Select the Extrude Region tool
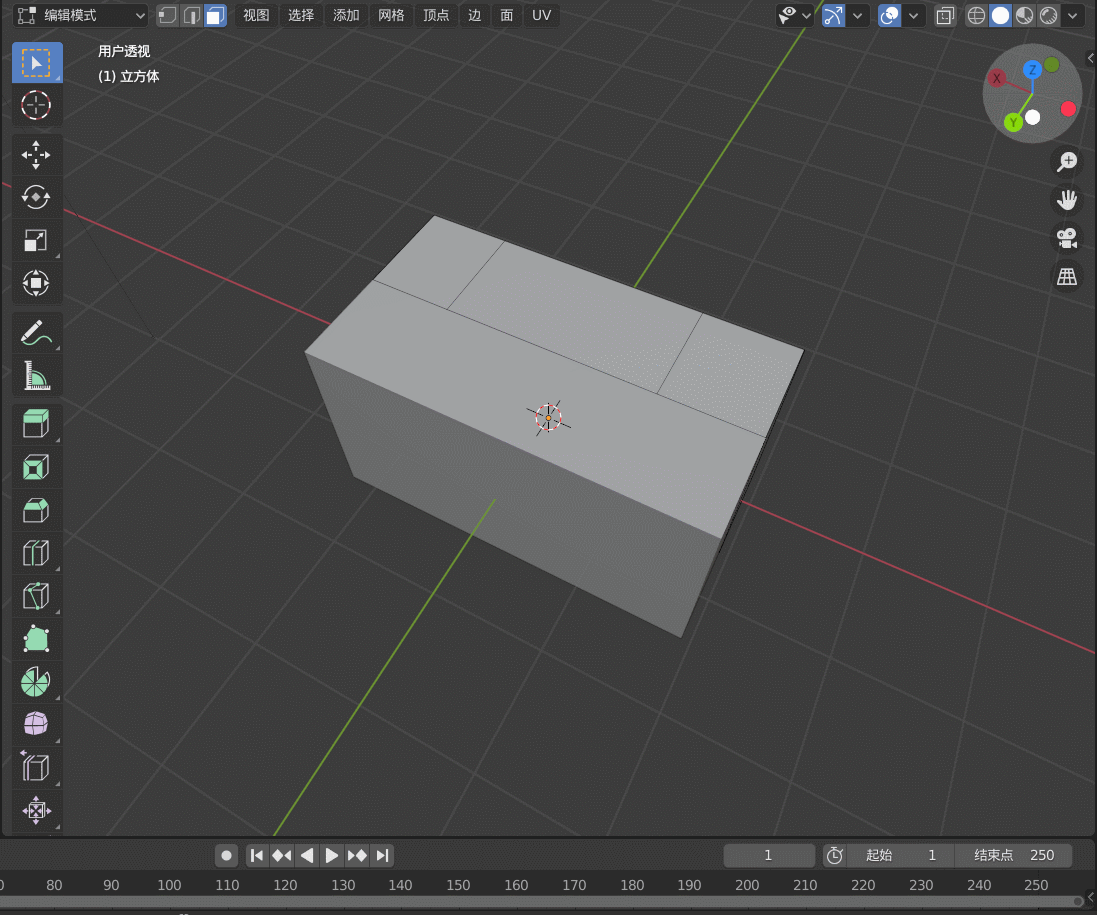This screenshot has width=1097, height=915. point(37,425)
